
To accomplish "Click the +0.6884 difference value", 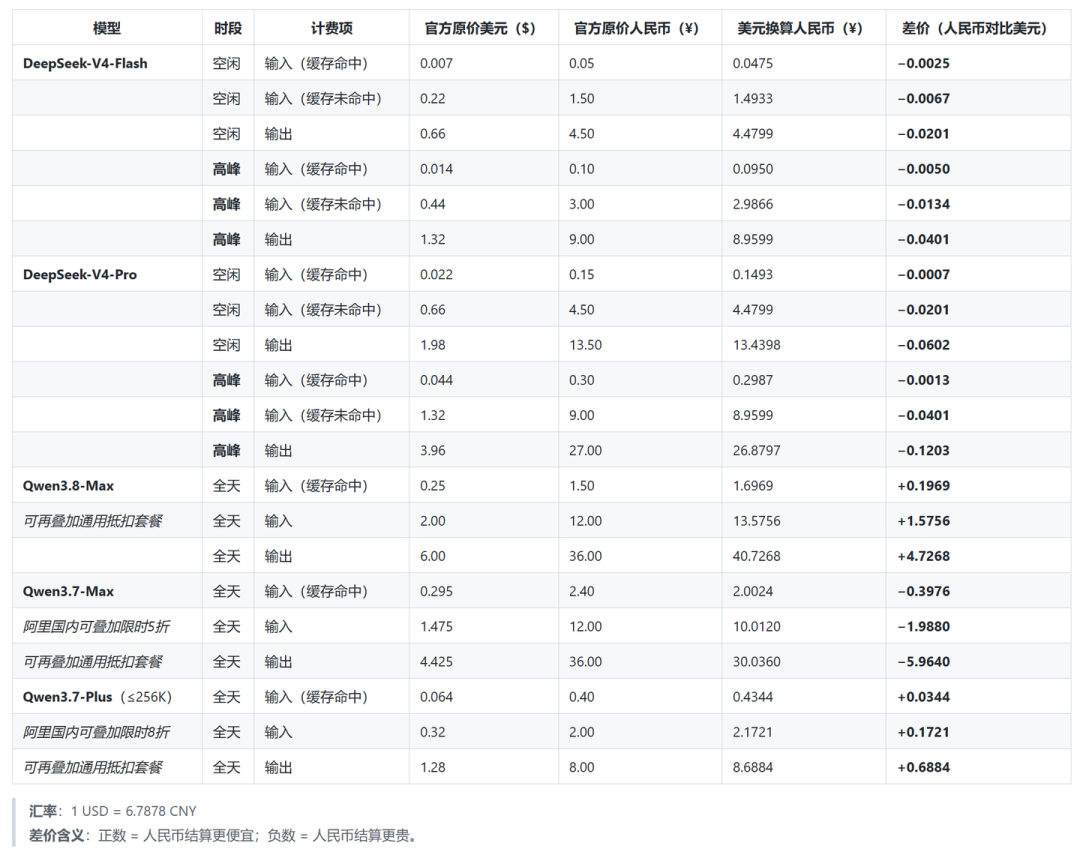I will [x=924, y=767].
